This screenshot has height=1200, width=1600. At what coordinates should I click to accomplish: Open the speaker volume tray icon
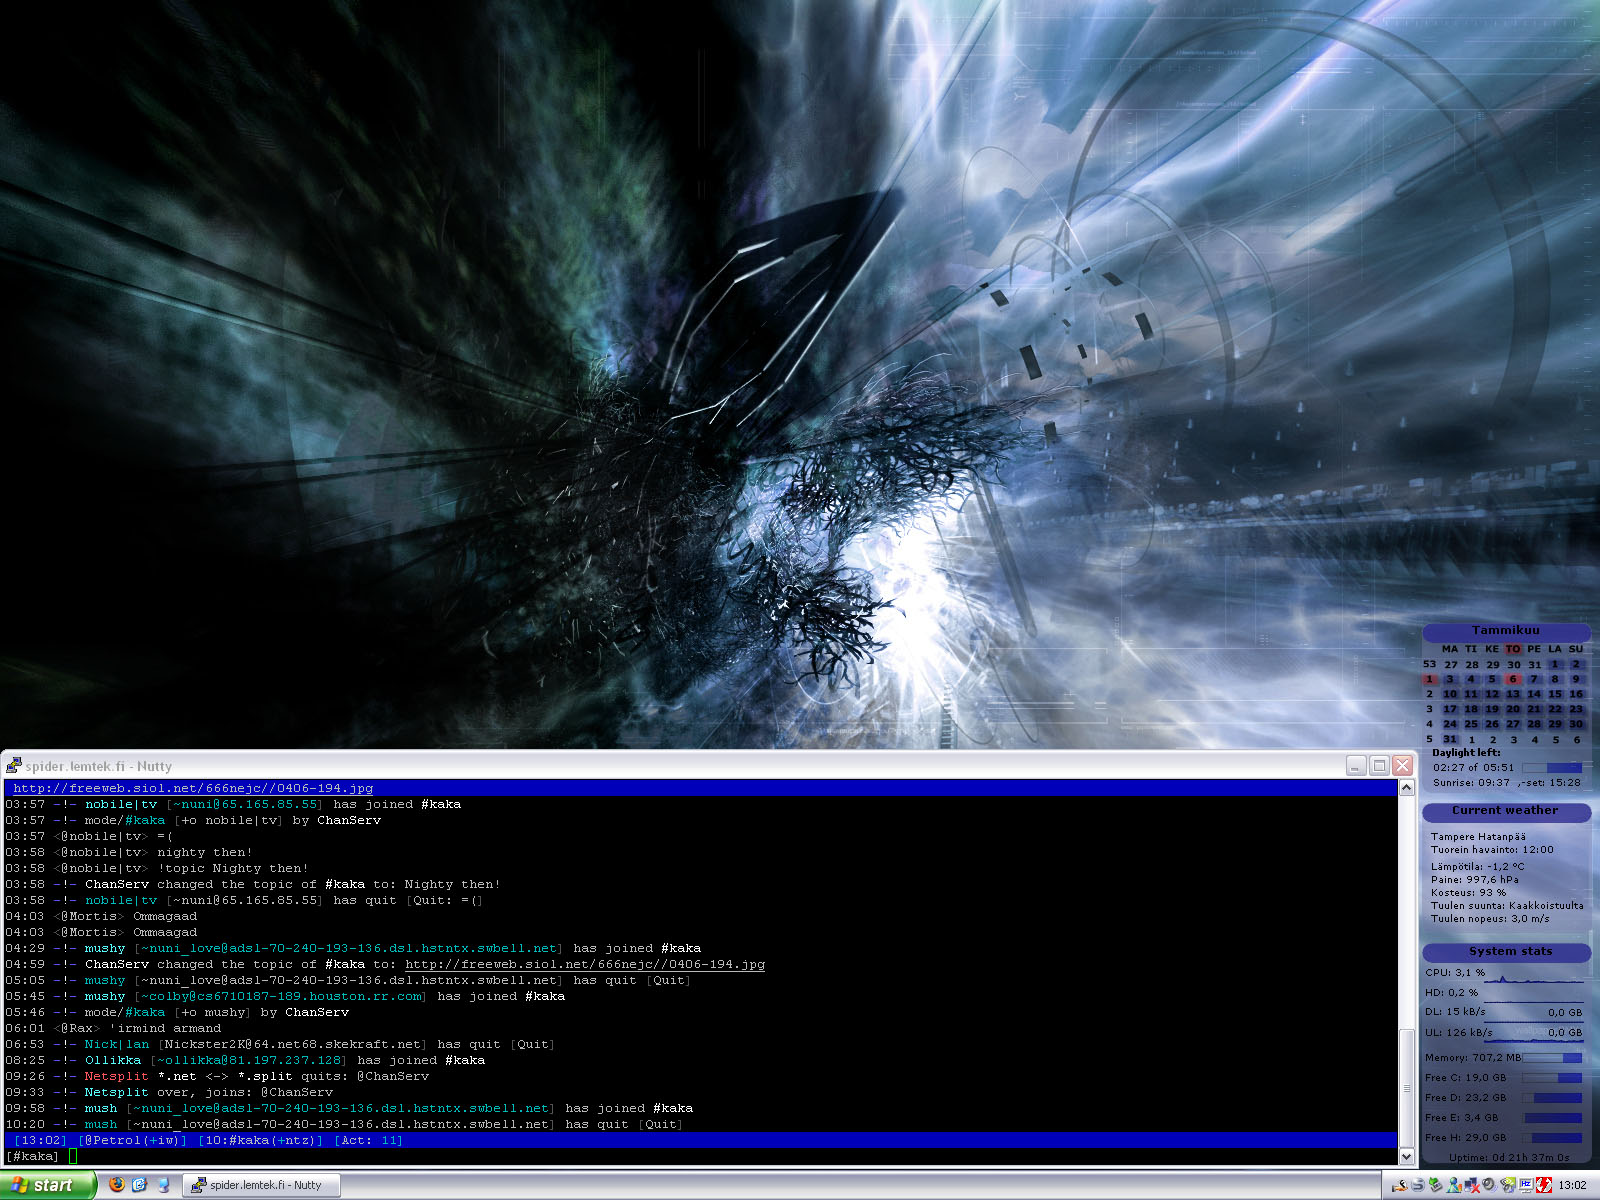(1490, 1185)
